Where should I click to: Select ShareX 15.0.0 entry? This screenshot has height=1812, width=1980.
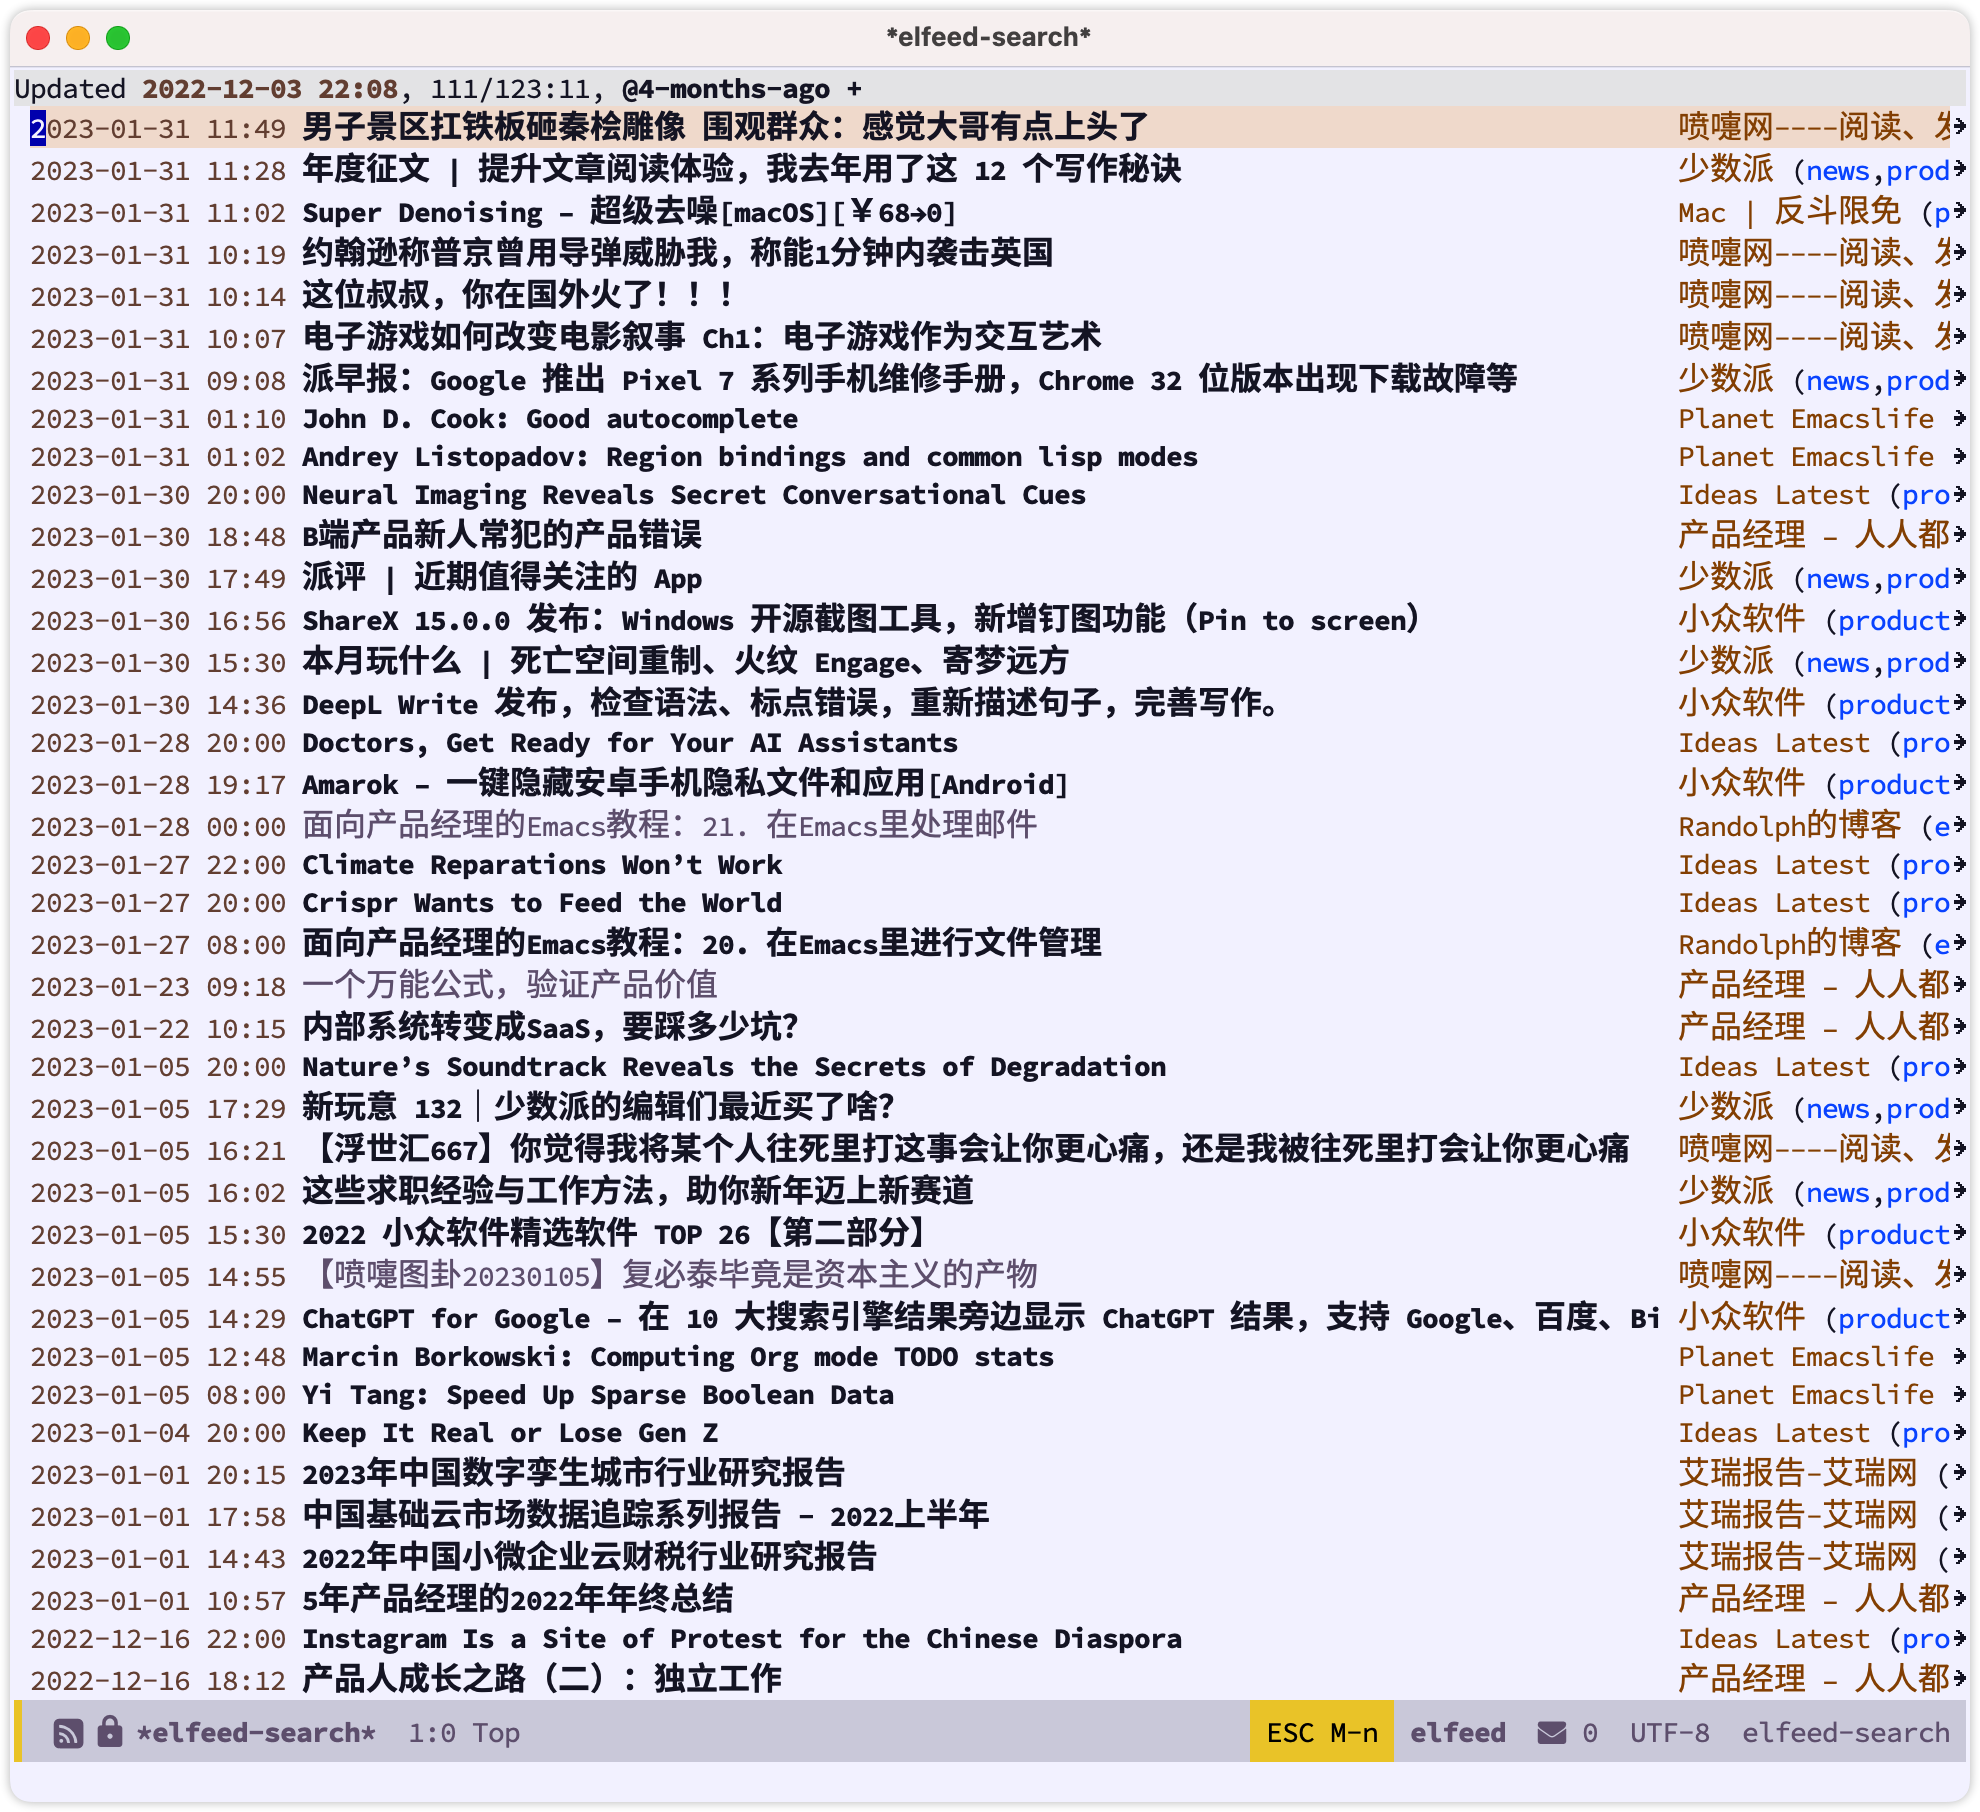click(862, 620)
